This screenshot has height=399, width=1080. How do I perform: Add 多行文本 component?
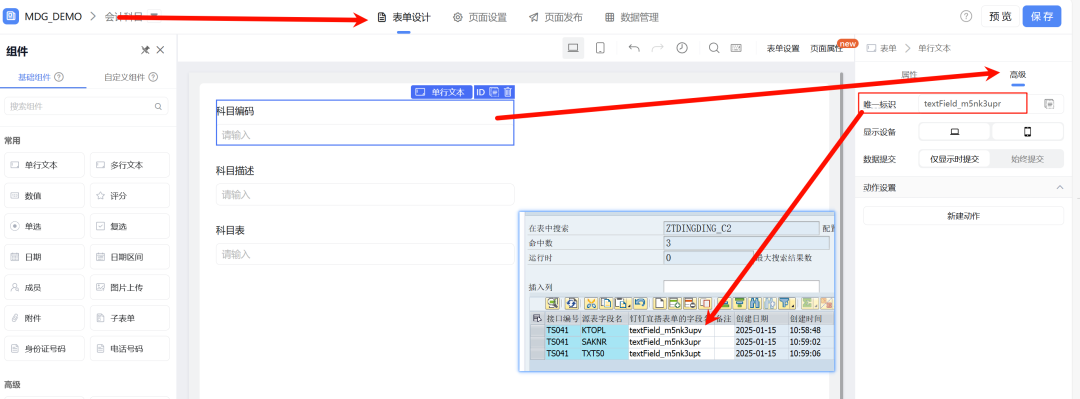click(129, 165)
